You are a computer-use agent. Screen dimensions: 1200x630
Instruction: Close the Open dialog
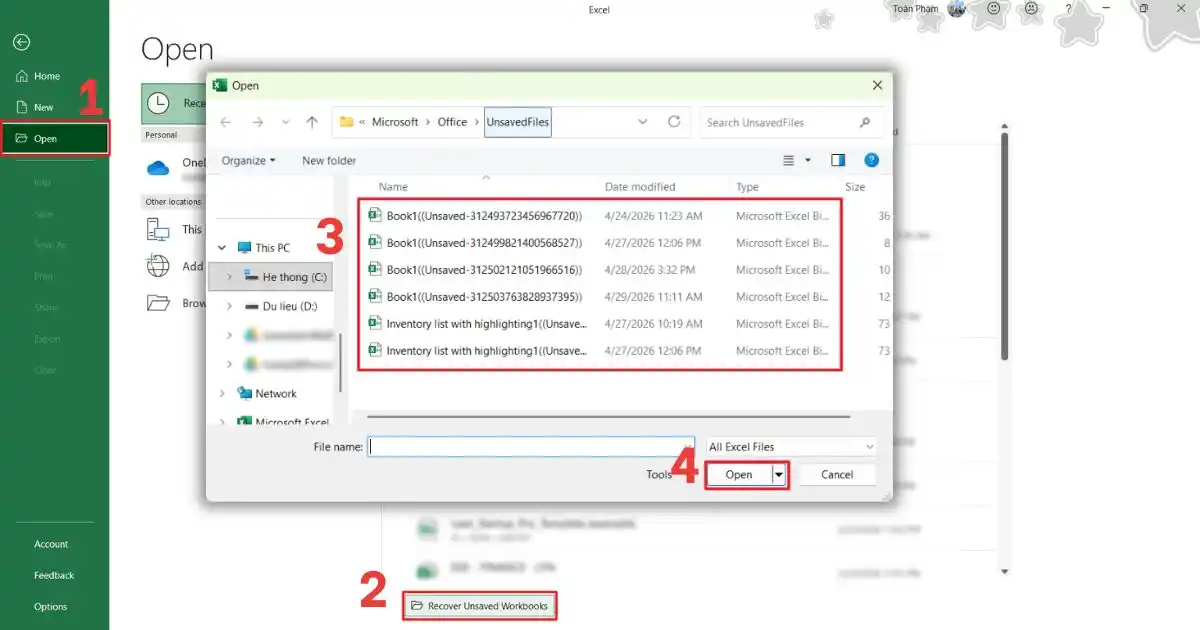click(877, 86)
